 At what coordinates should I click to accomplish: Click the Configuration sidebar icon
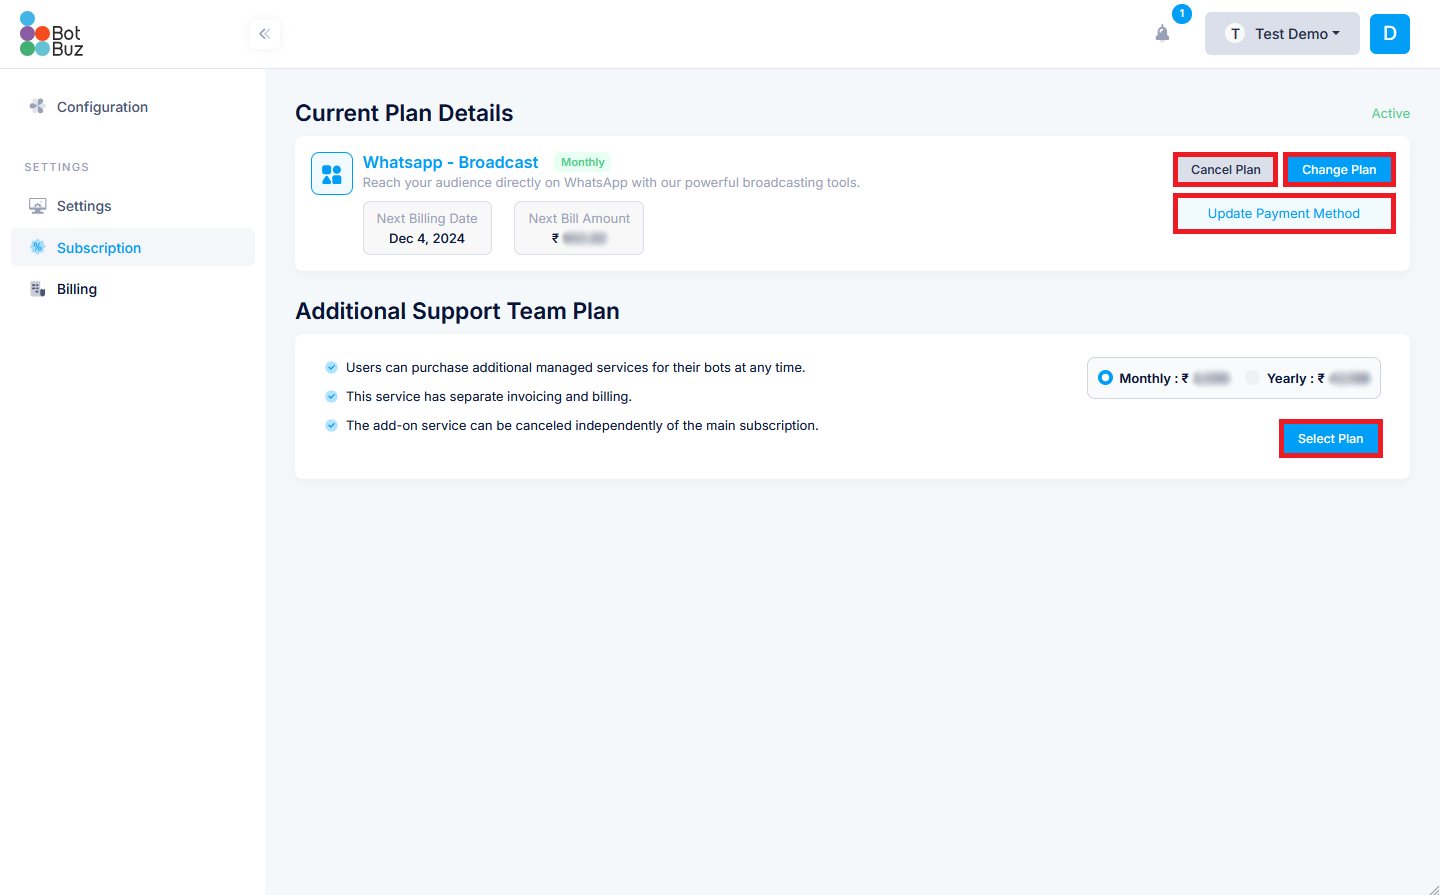pos(38,106)
